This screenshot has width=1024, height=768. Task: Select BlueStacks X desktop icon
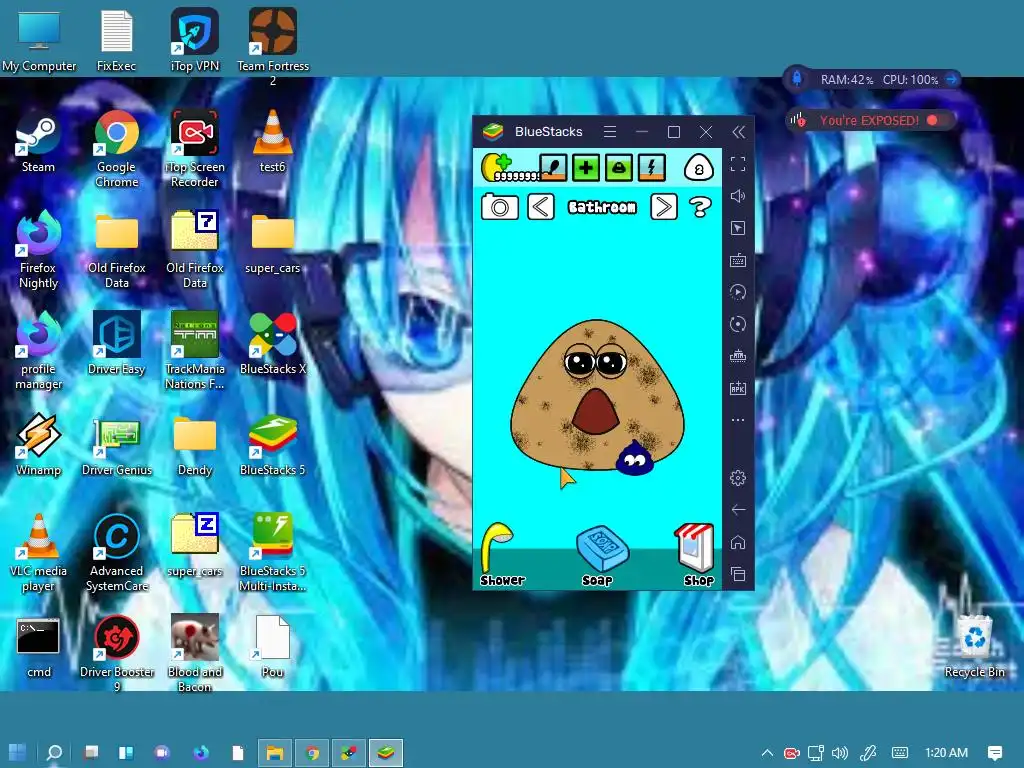(273, 345)
